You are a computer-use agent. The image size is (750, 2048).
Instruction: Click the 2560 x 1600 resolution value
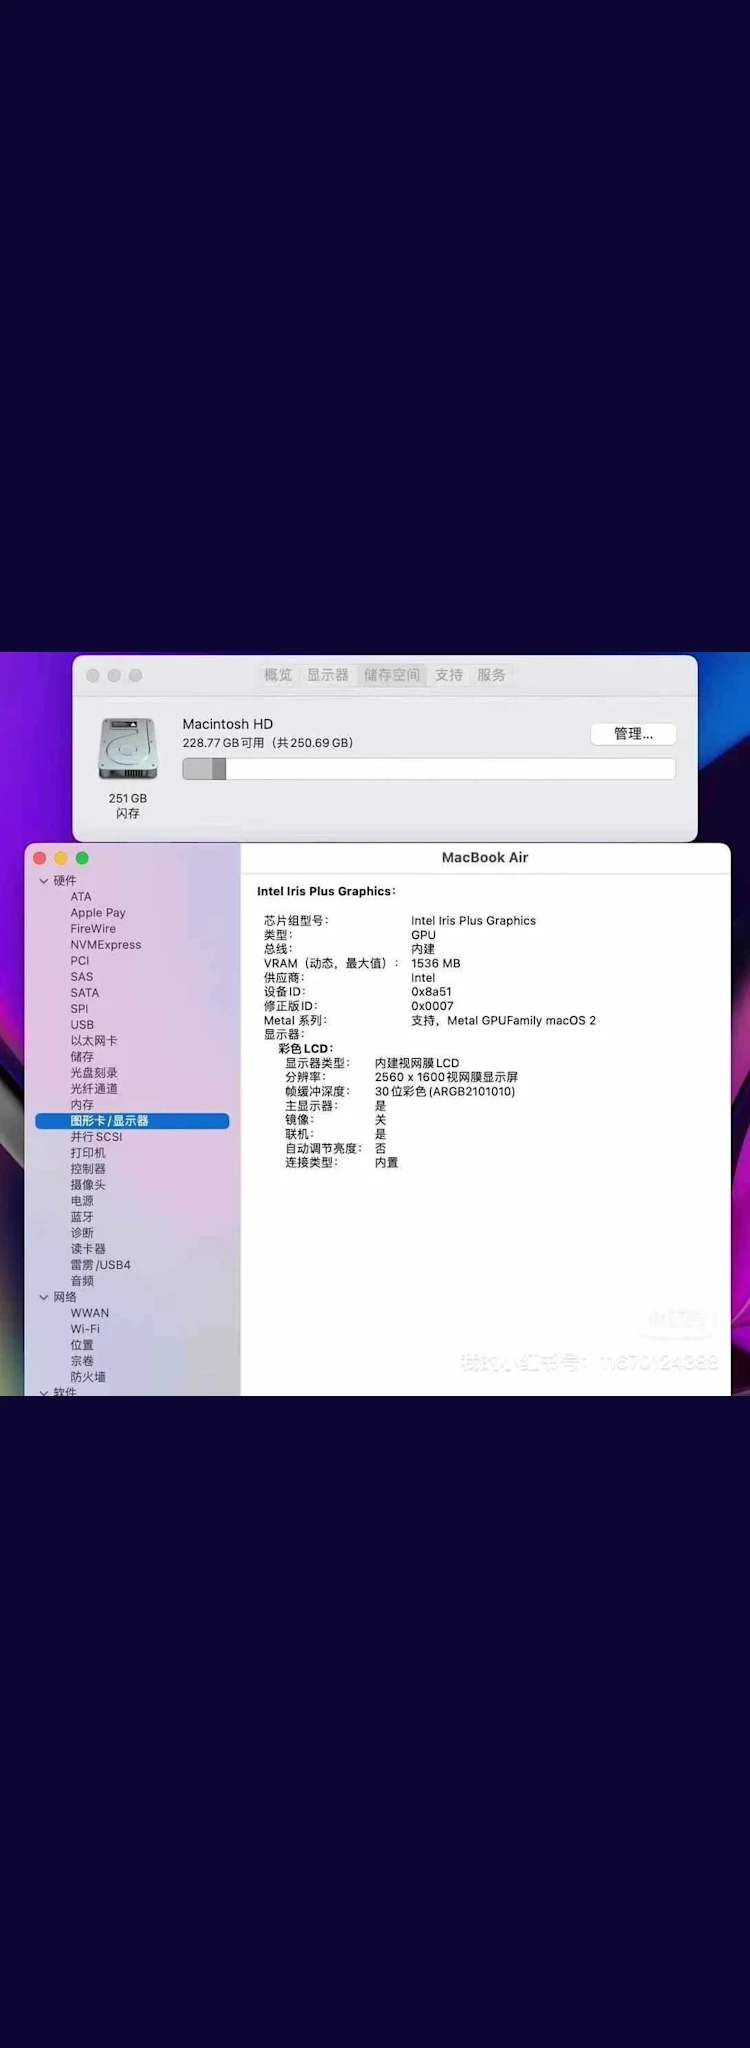click(x=446, y=1077)
